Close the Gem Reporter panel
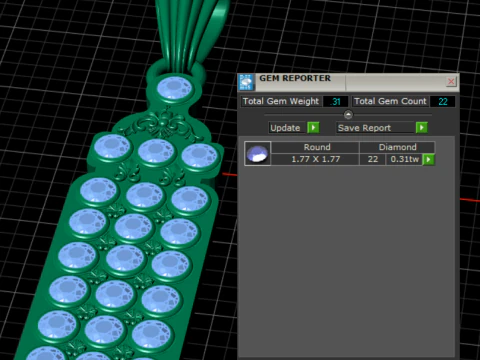 point(451,81)
